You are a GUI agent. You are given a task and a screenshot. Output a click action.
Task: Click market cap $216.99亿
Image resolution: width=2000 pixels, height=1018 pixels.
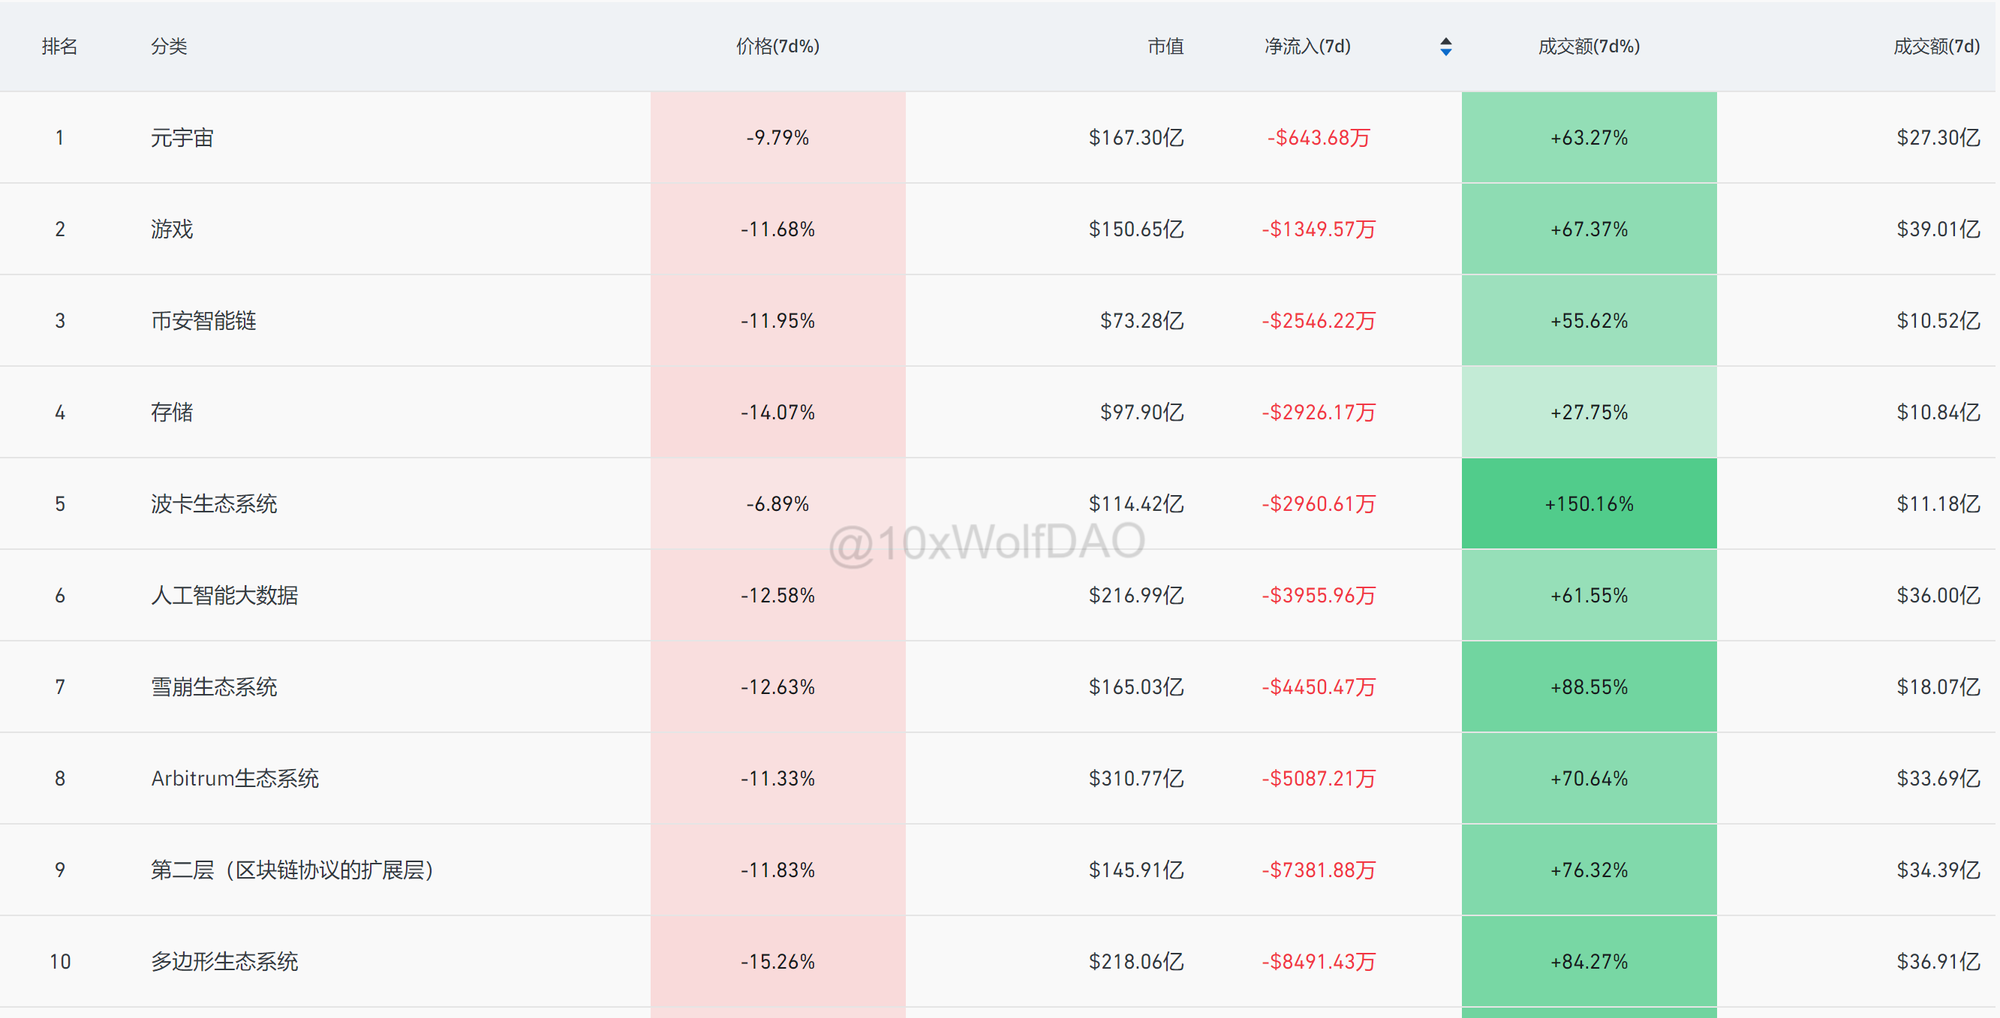click(x=1136, y=596)
